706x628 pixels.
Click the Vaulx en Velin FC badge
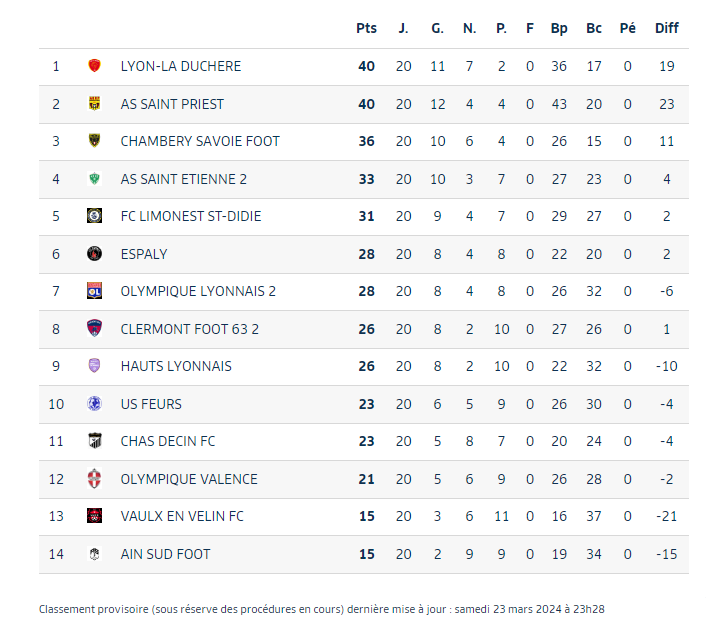click(x=95, y=516)
